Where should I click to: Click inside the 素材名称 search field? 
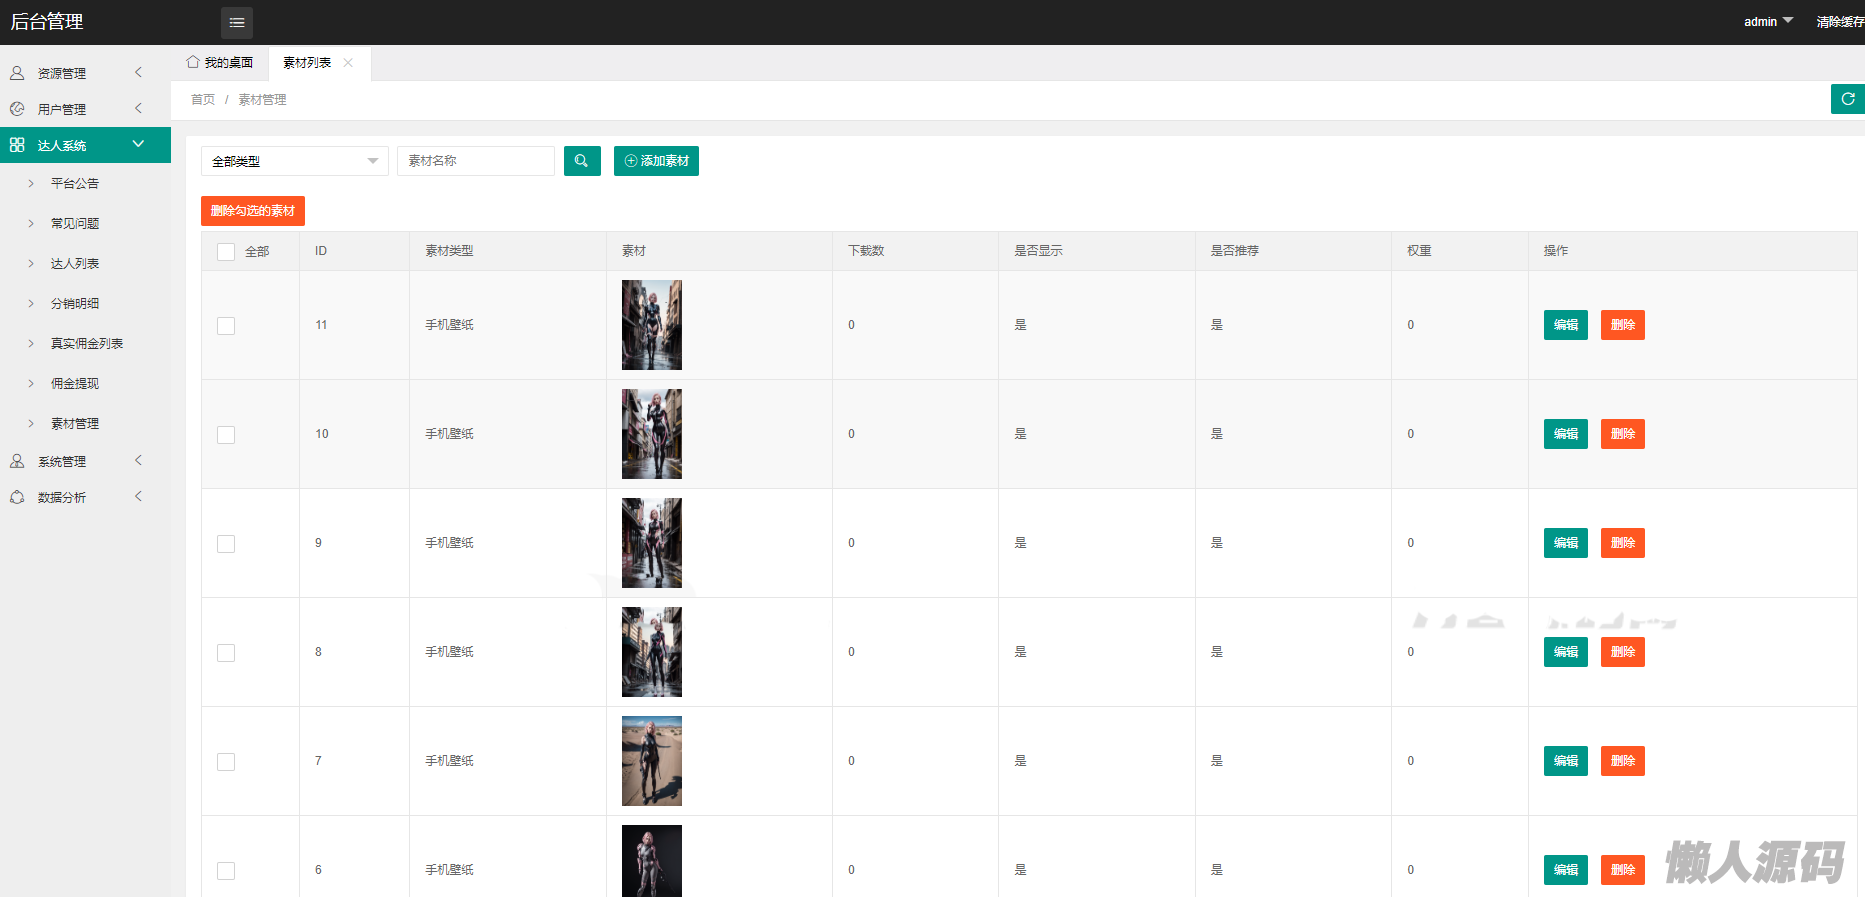pyautogui.click(x=476, y=161)
